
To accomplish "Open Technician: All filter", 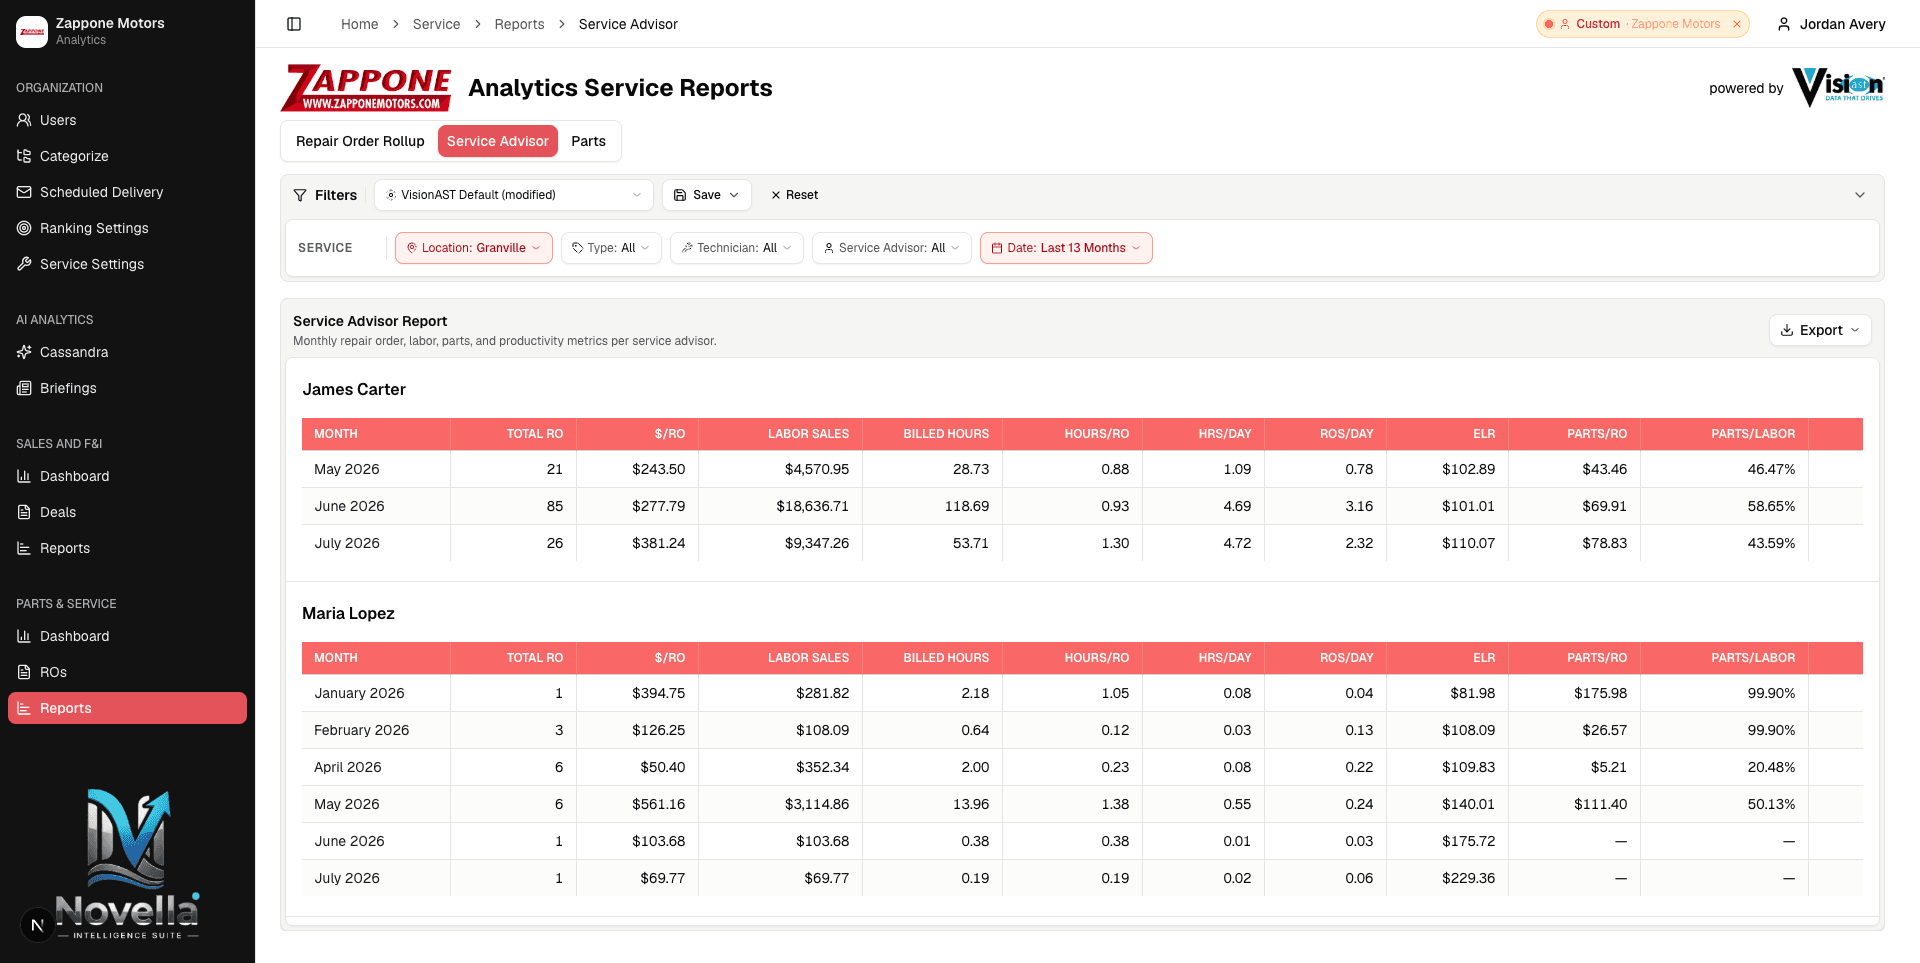I will pyautogui.click(x=737, y=248).
